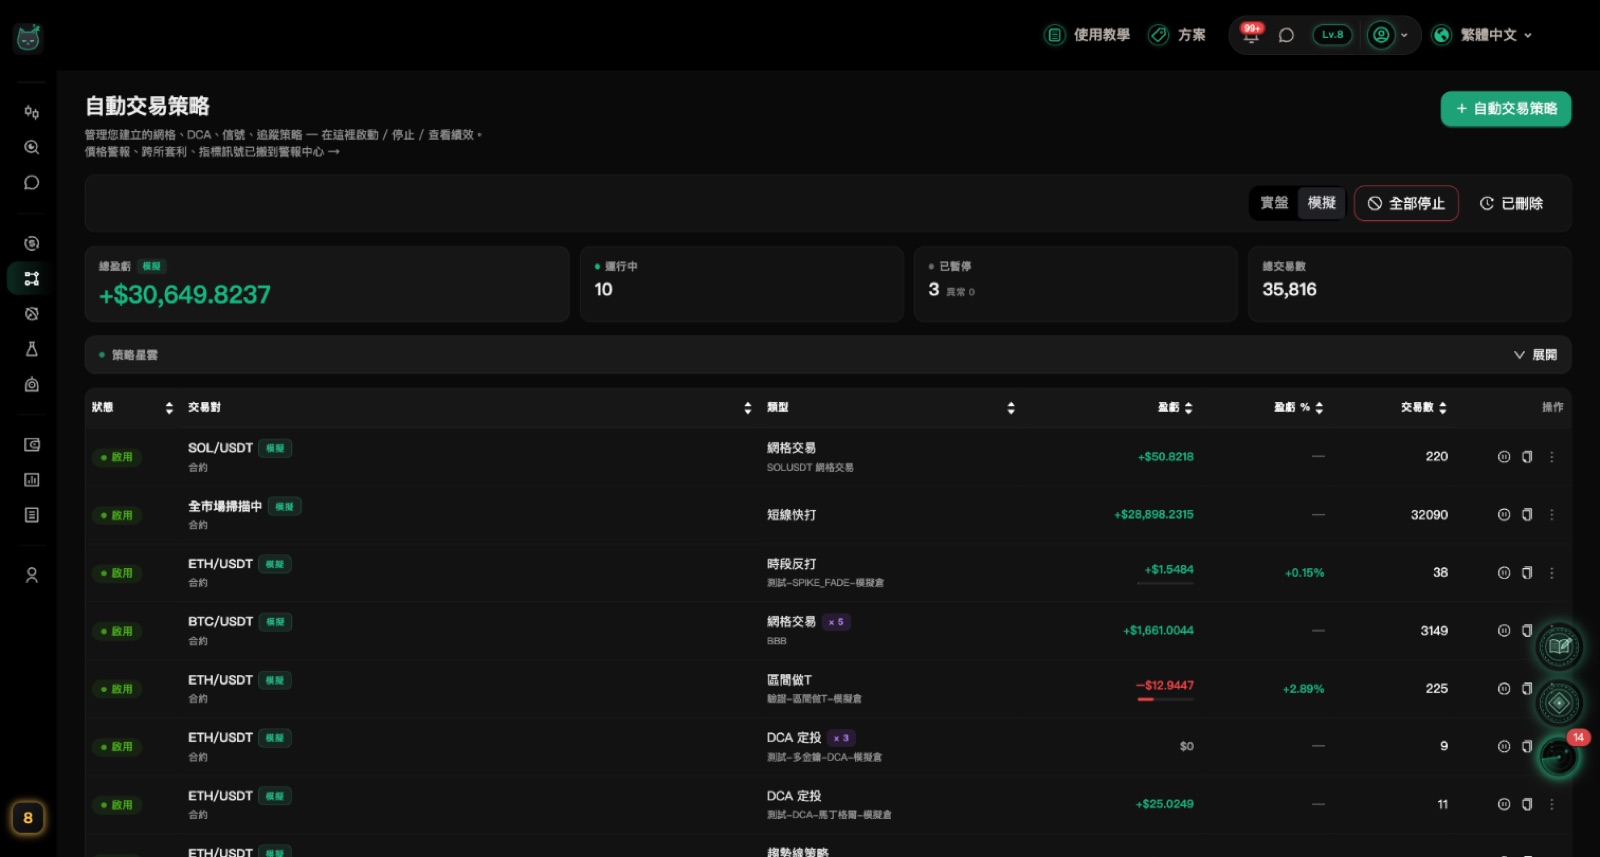Sort the table by 盈虧 % column
1600x857 pixels.
click(x=1298, y=408)
